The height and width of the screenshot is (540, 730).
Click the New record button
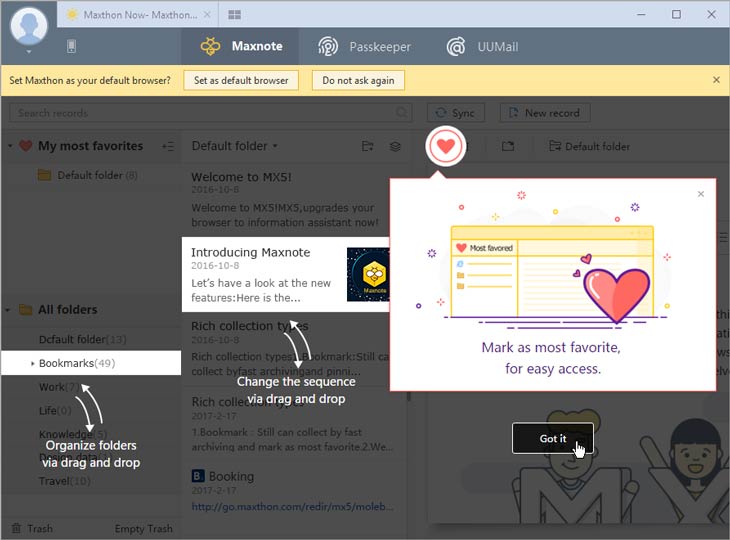[545, 113]
